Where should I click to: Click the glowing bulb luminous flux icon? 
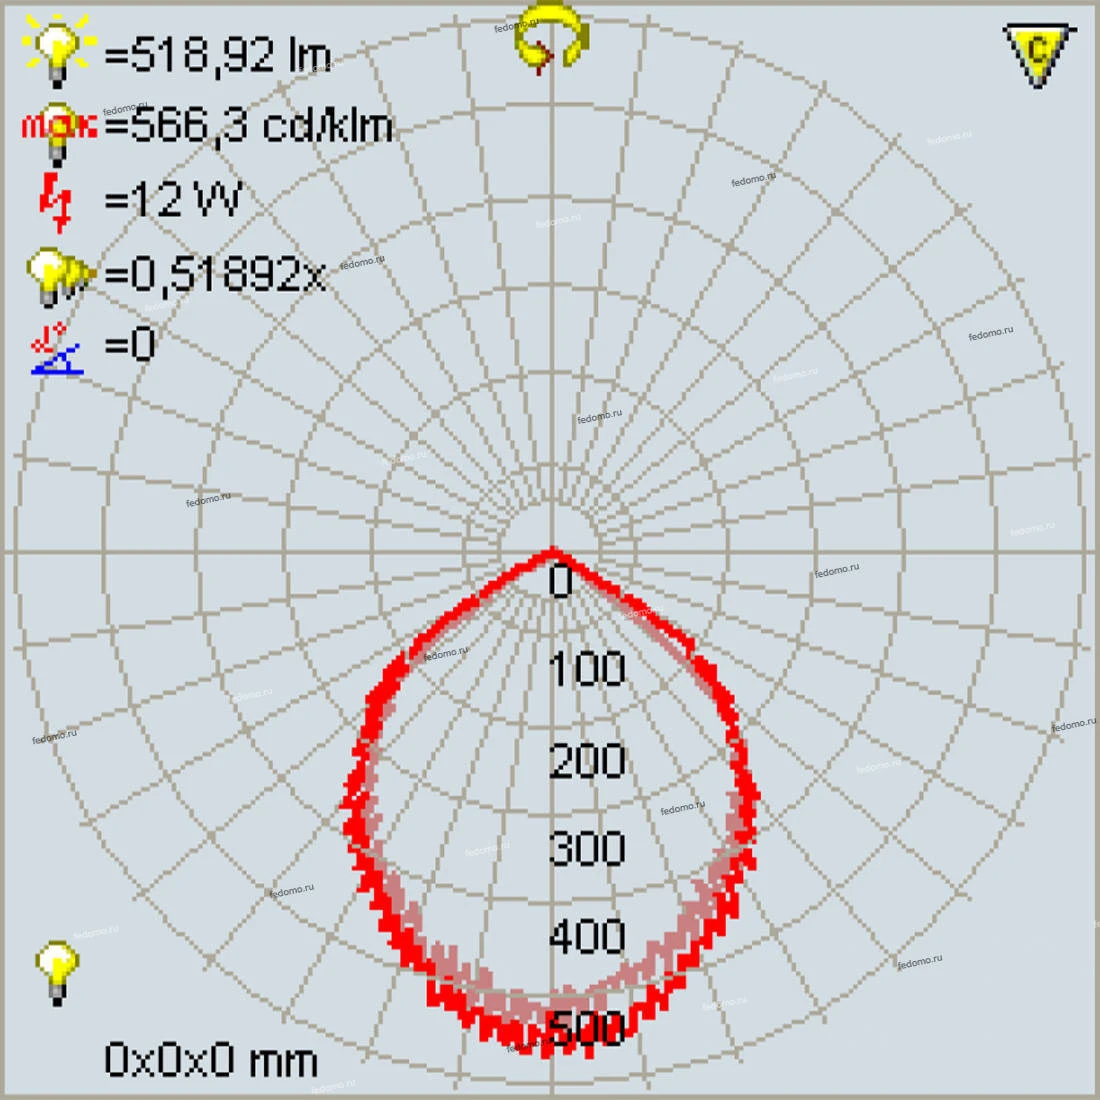(x=59, y=52)
